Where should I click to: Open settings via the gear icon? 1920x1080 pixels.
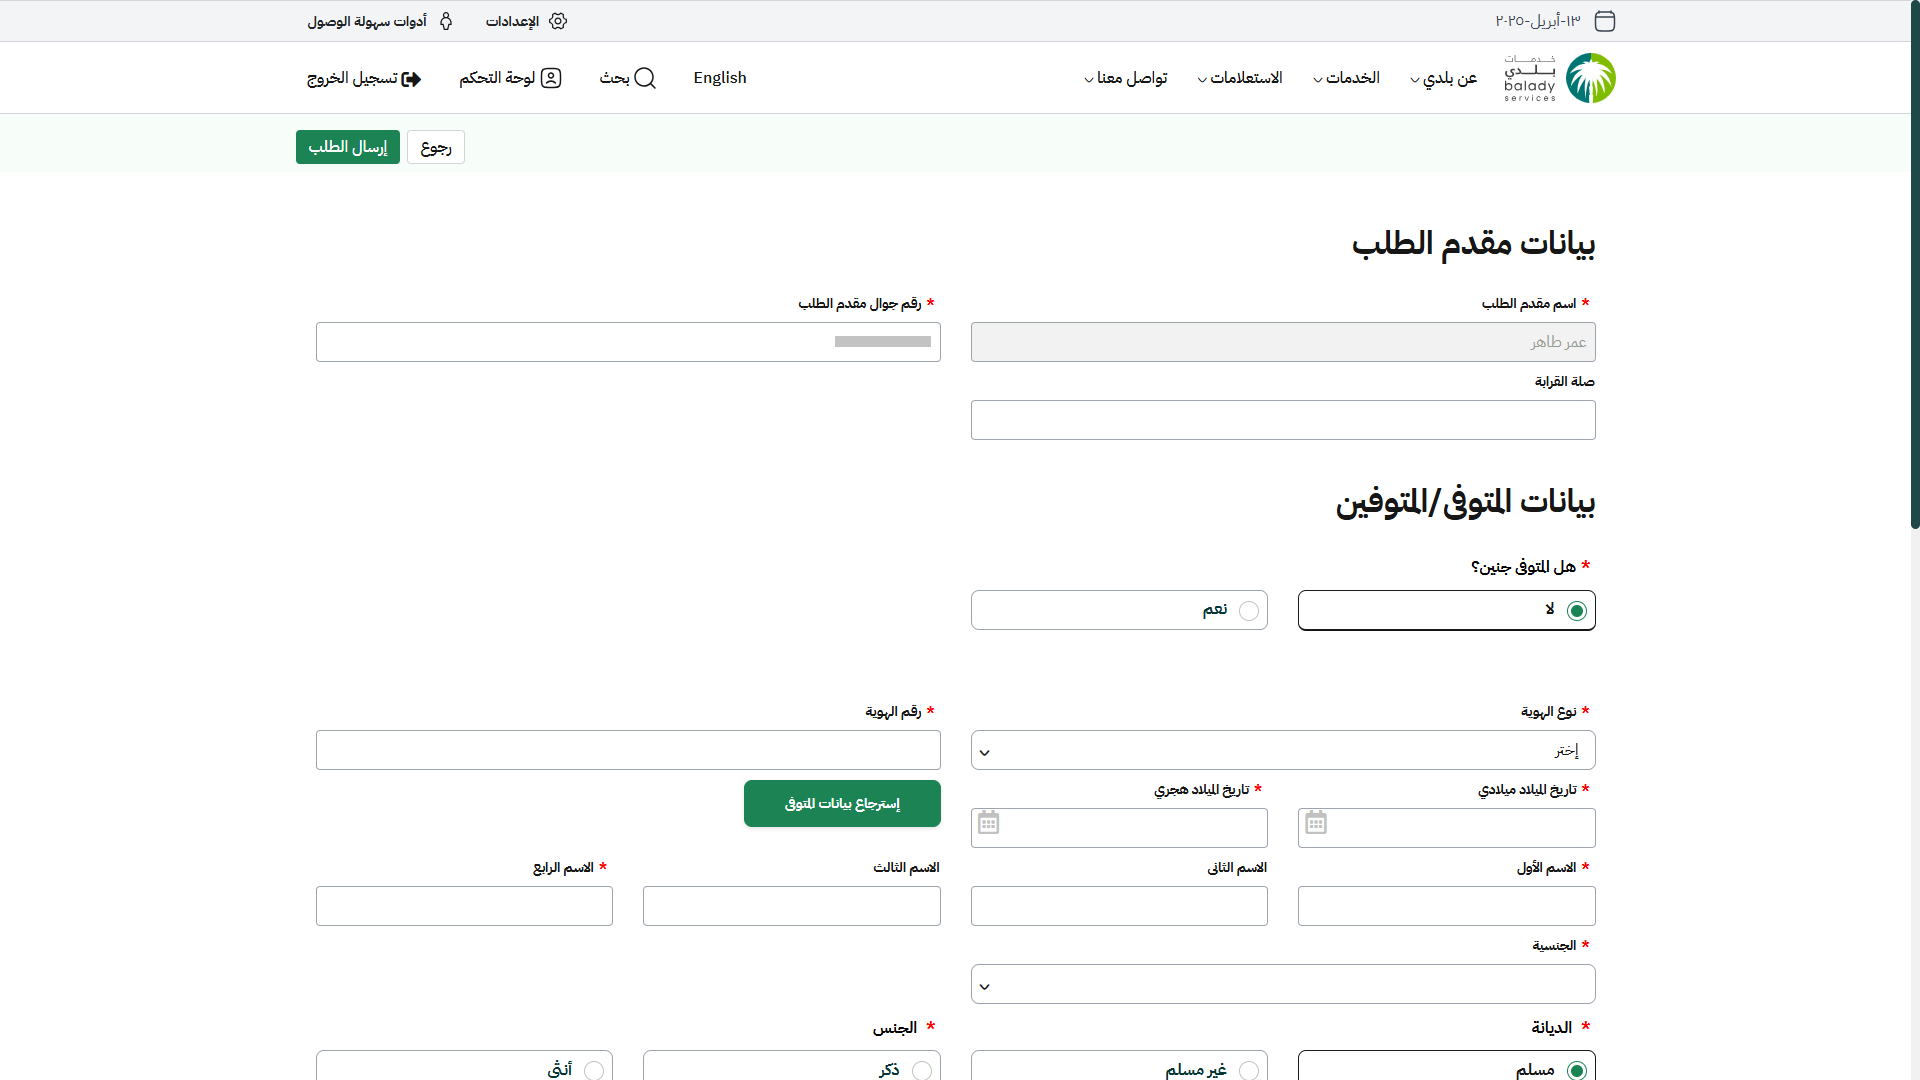(x=558, y=21)
